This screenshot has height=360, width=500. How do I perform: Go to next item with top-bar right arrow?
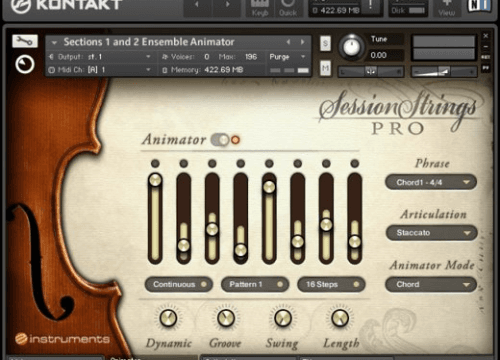[x=228, y=5]
